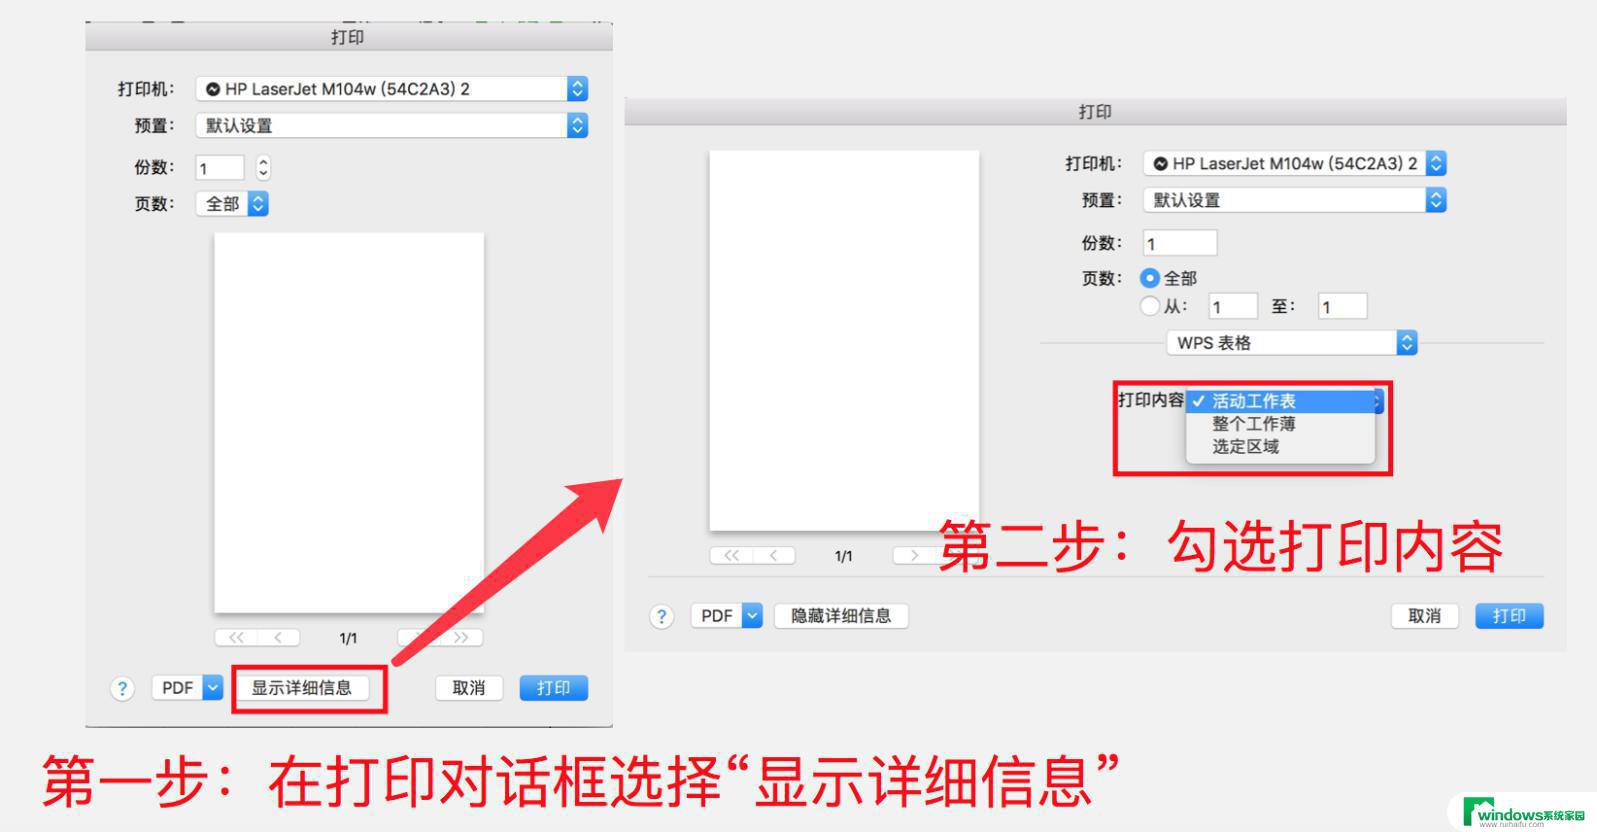This screenshot has width=1597, height=832.
Task: Open the presets 默认设置 dropdown in right dialog
Action: (x=1295, y=200)
